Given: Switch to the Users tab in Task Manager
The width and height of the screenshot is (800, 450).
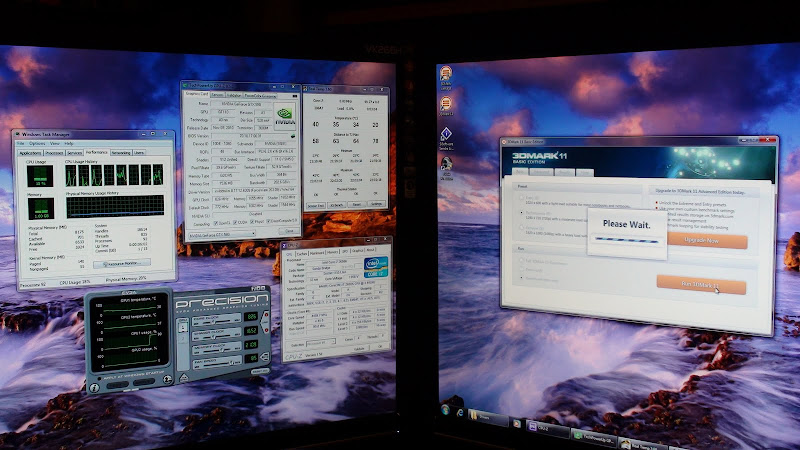Looking at the screenshot, I should click(x=139, y=152).
